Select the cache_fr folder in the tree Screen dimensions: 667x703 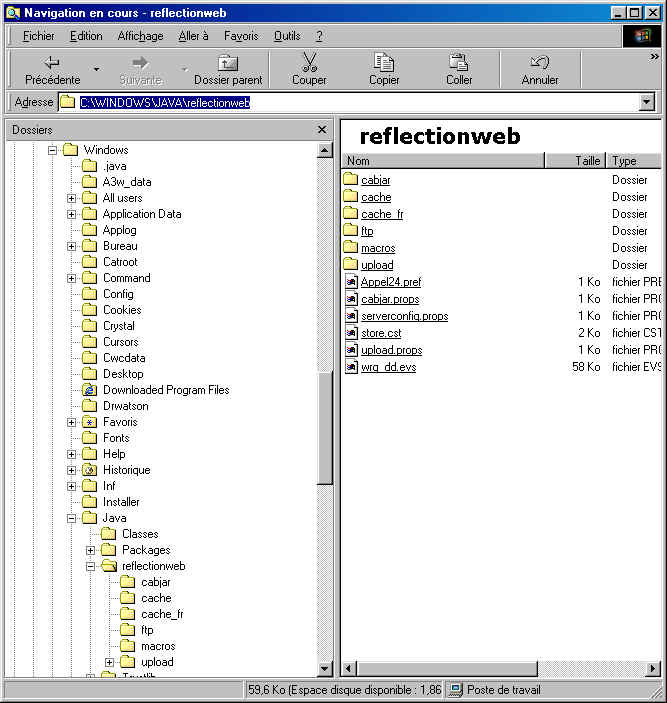[162, 614]
